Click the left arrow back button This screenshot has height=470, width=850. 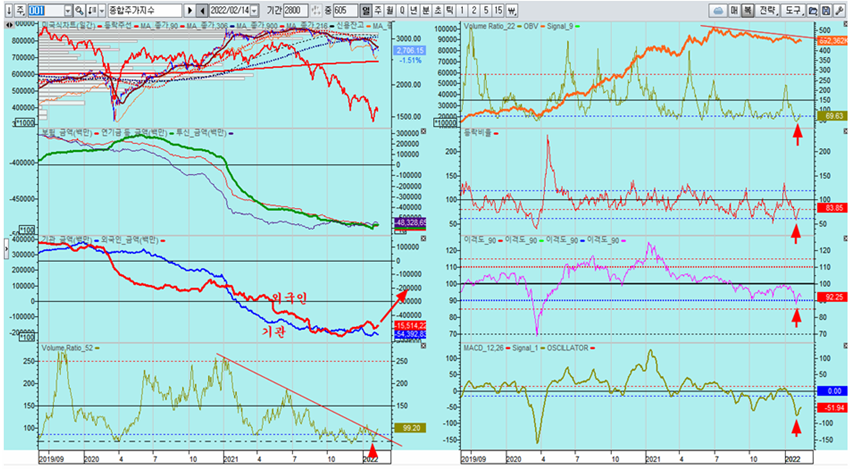[x=203, y=9]
